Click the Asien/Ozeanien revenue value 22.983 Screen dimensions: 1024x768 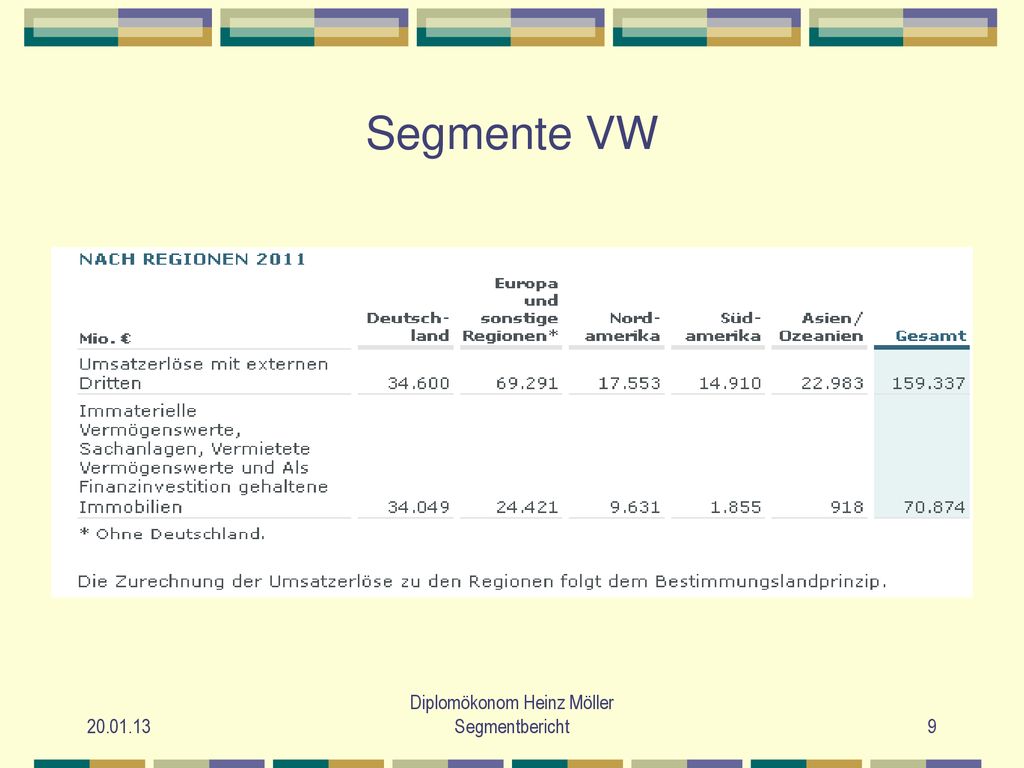pyautogui.click(x=833, y=383)
